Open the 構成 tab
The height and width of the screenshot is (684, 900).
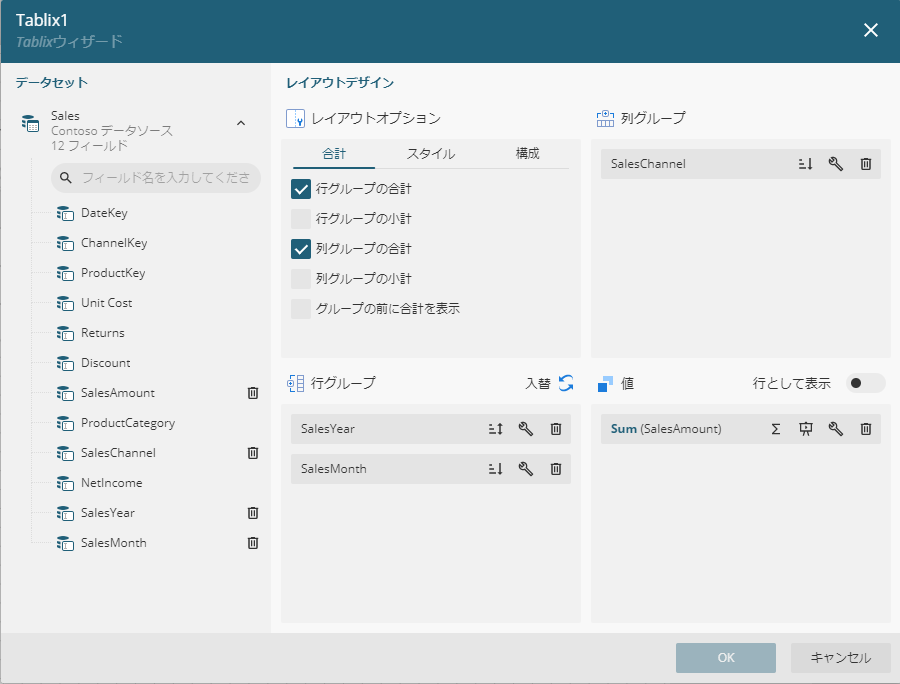(x=527, y=154)
